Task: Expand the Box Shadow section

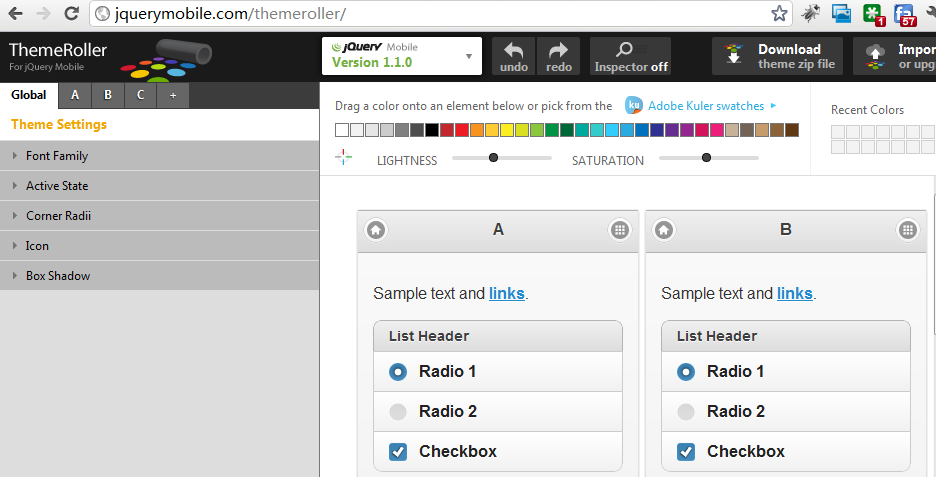Action: (x=159, y=275)
